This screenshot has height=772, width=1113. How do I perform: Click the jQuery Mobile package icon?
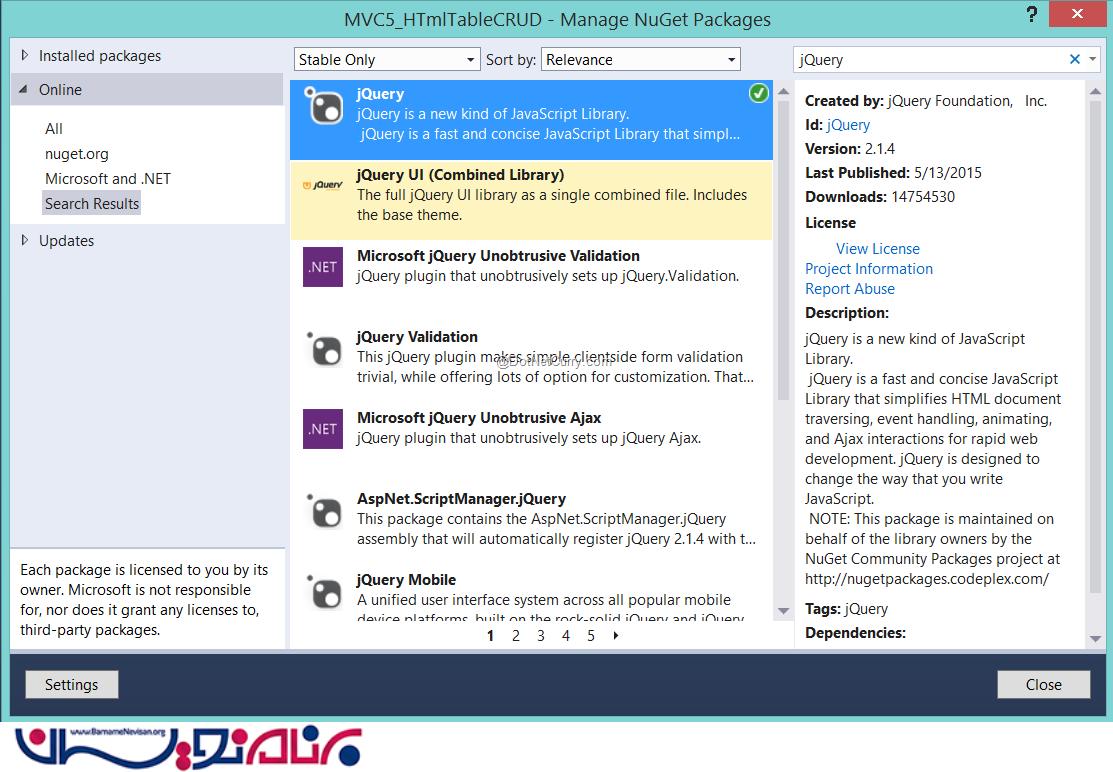pos(323,591)
